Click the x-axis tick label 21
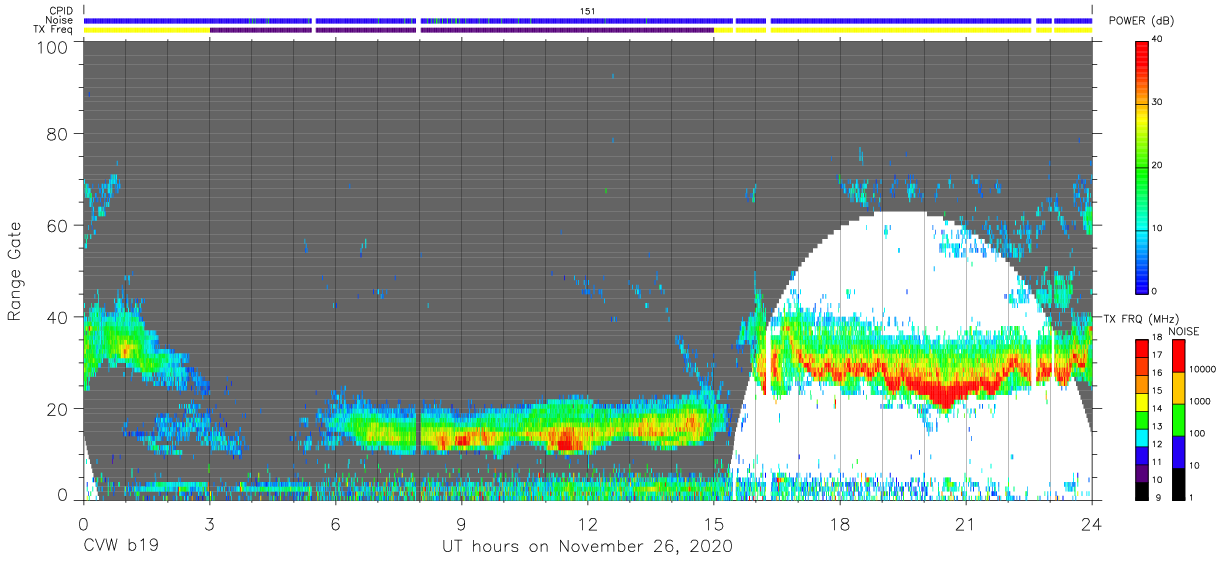 (966, 523)
